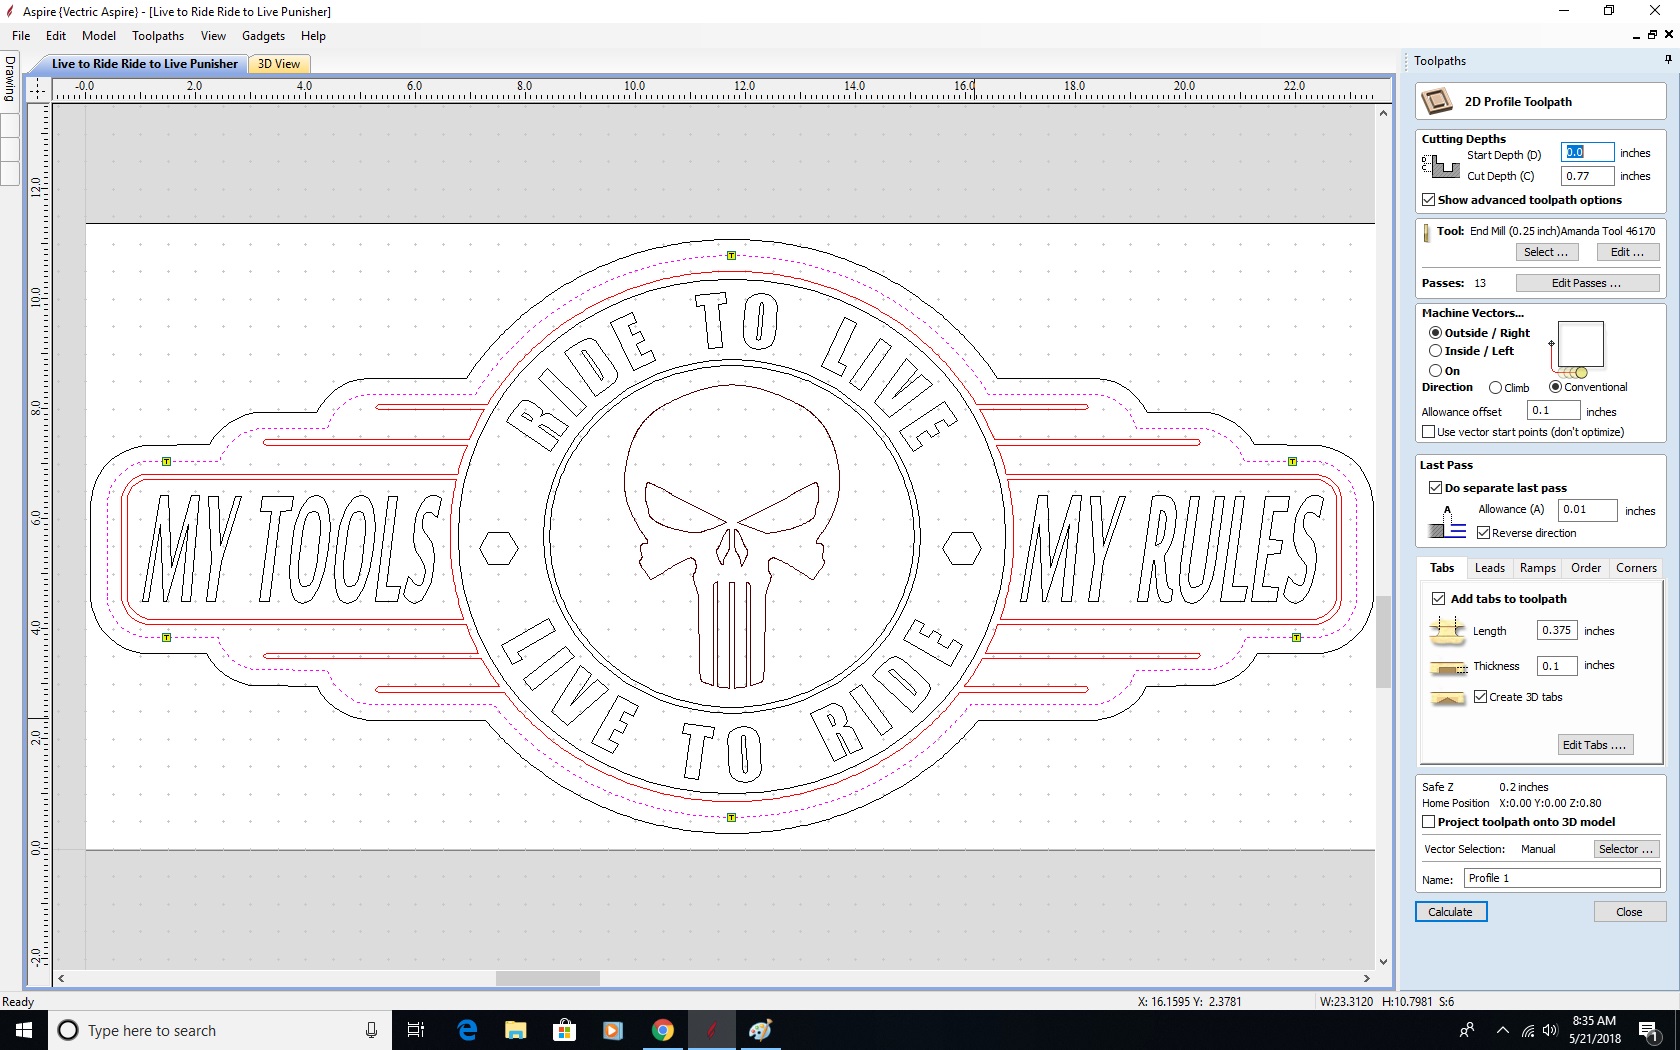Select the On machine vectors option
This screenshot has width=1680, height=1050.
tap(1435, 370)
